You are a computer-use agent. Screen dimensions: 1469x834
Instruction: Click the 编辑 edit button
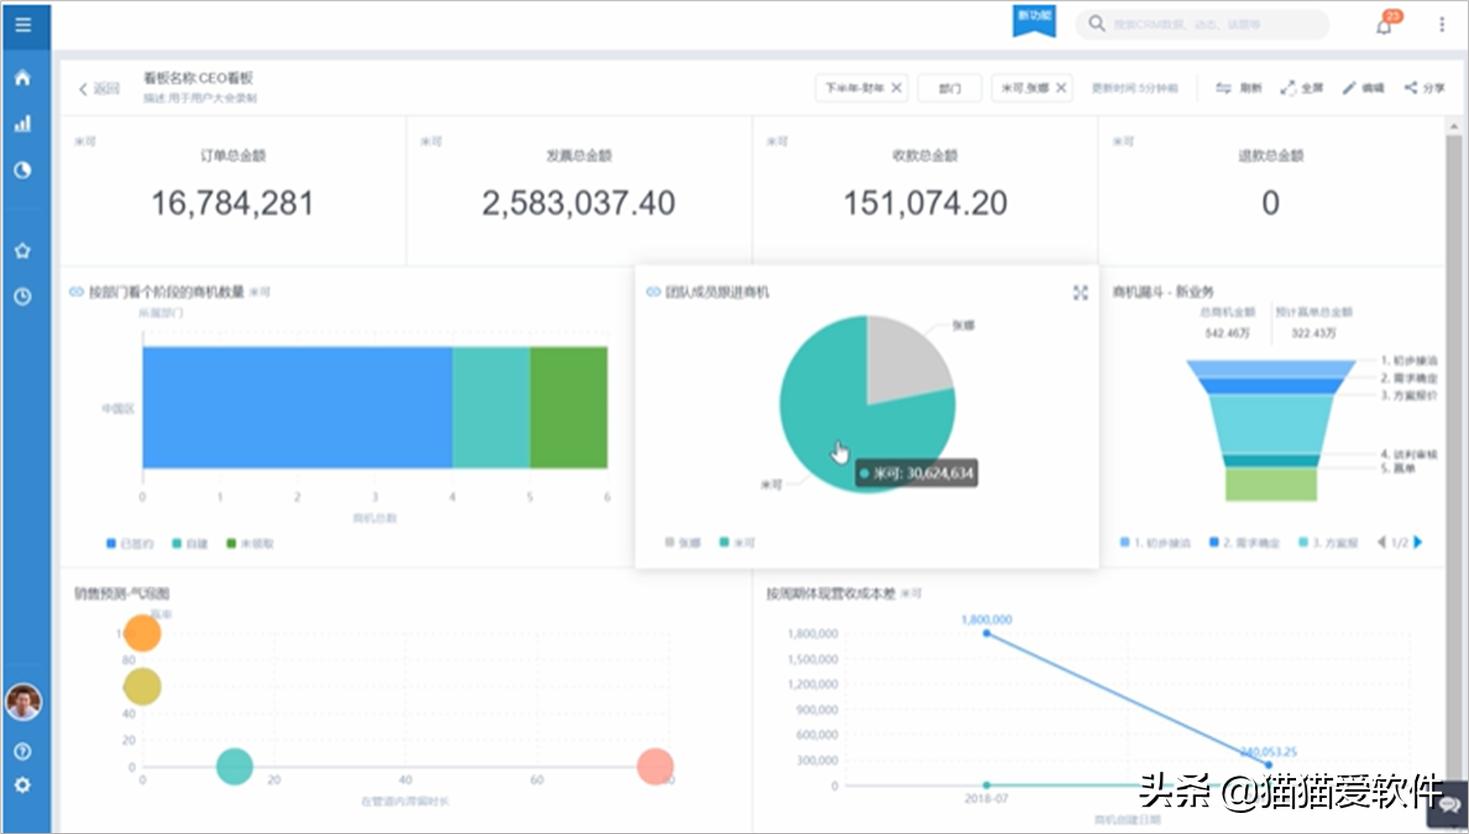coord(1364,88)
